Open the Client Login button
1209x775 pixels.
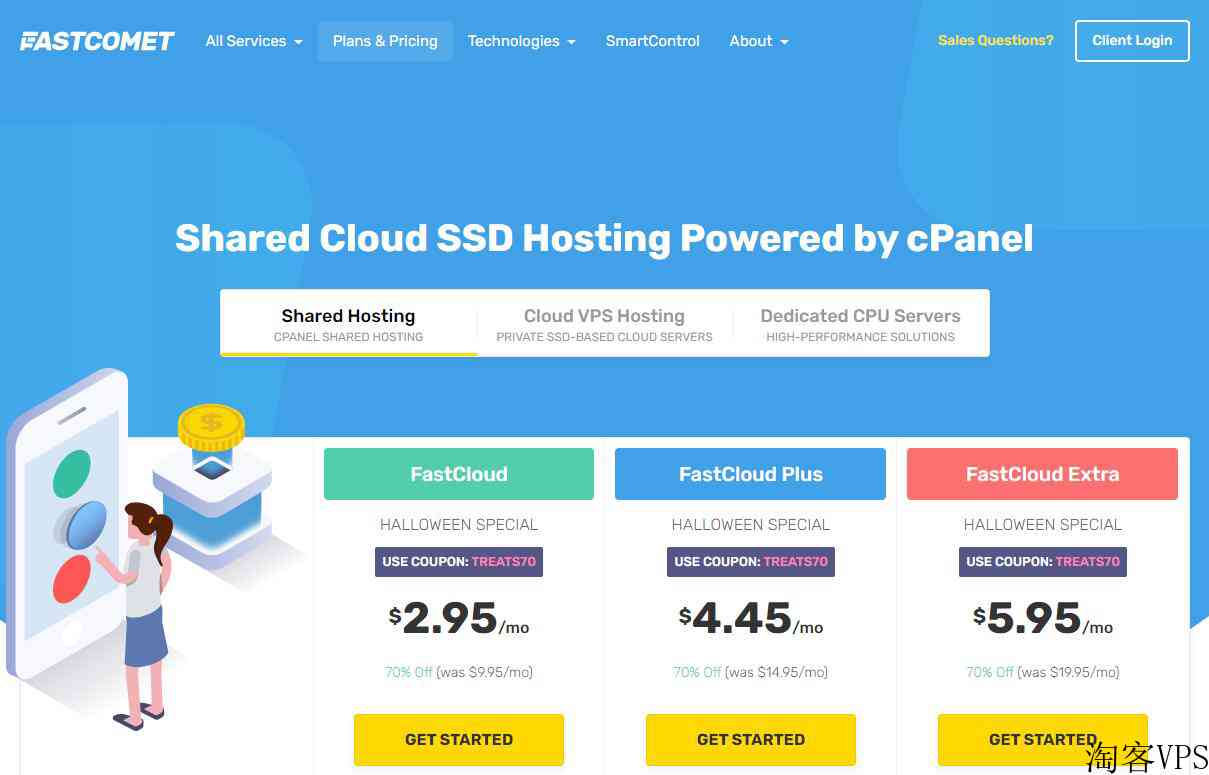[1132, 41]
